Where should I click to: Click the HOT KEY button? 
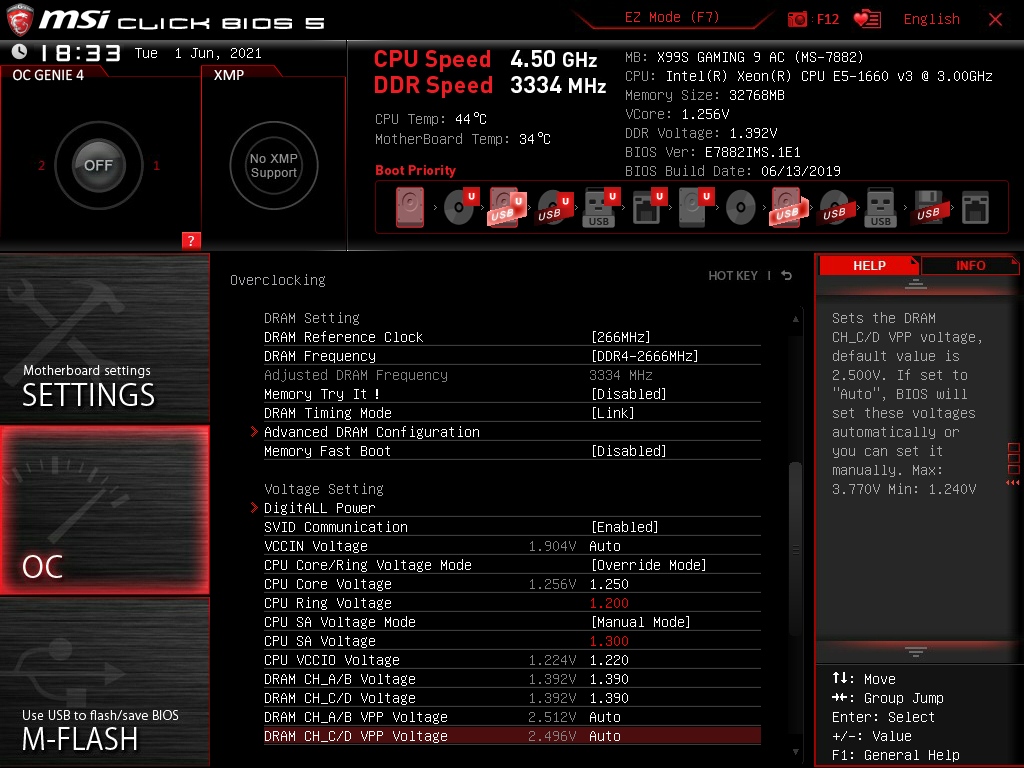click(733, 276)
